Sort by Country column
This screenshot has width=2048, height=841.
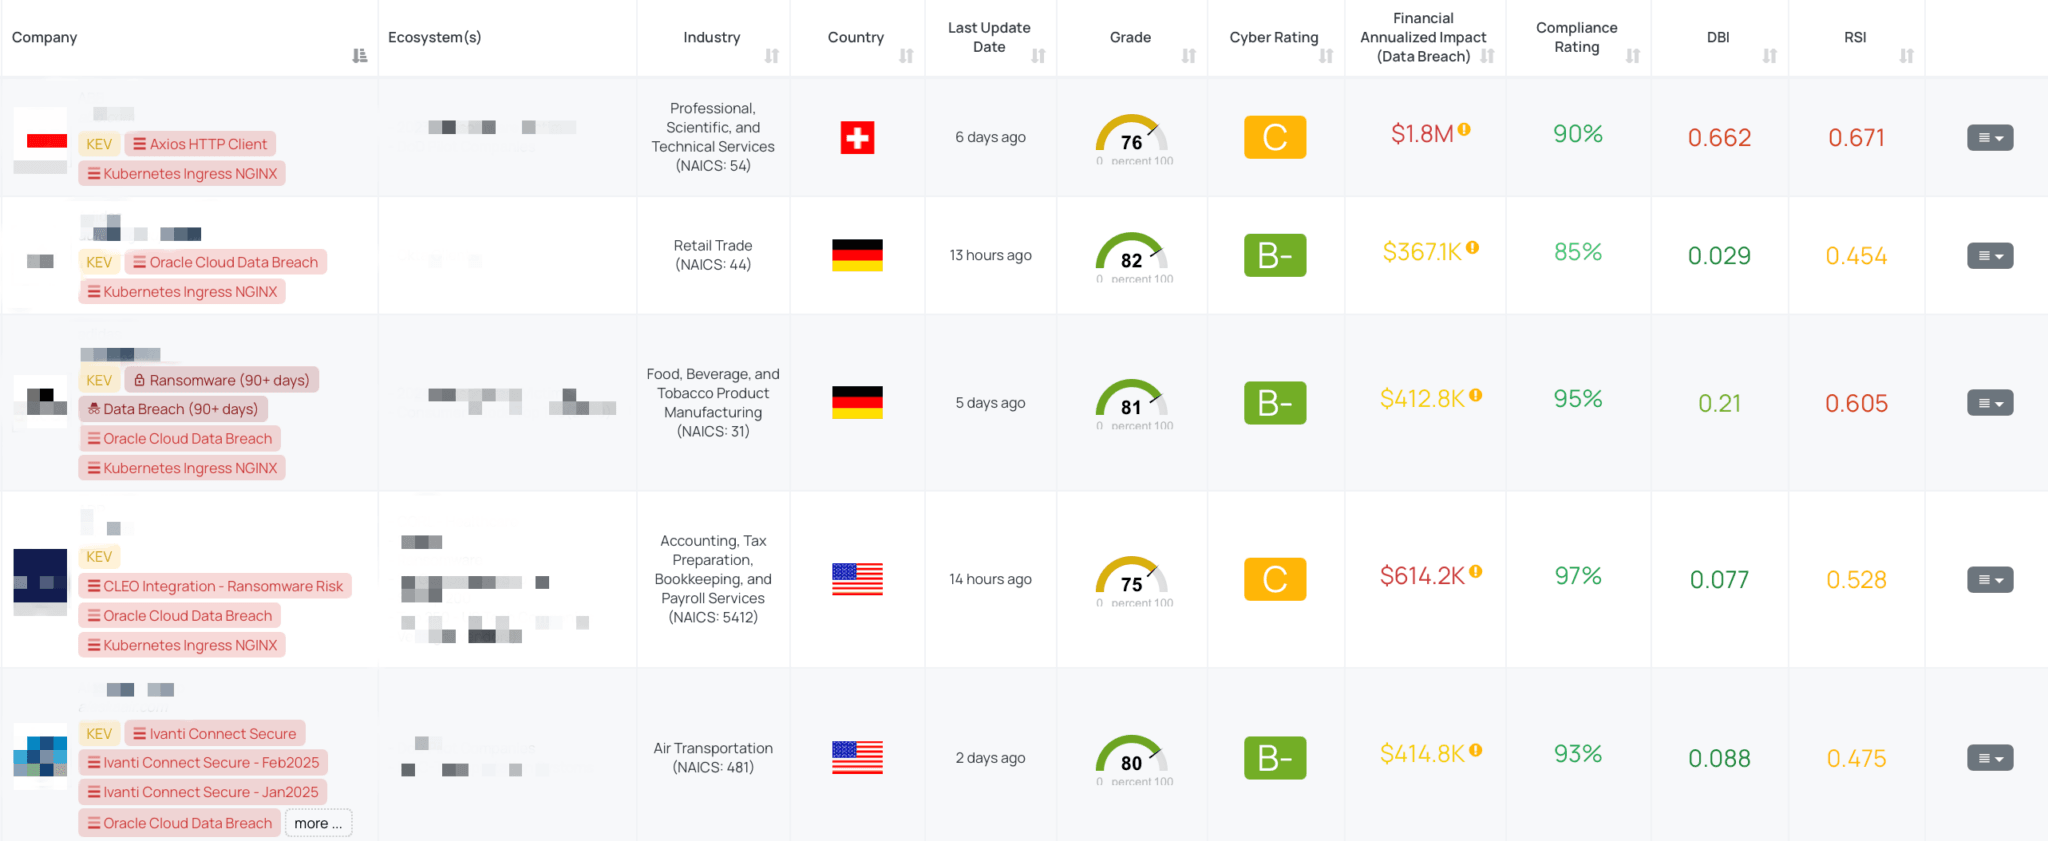(x=906, y=56)
